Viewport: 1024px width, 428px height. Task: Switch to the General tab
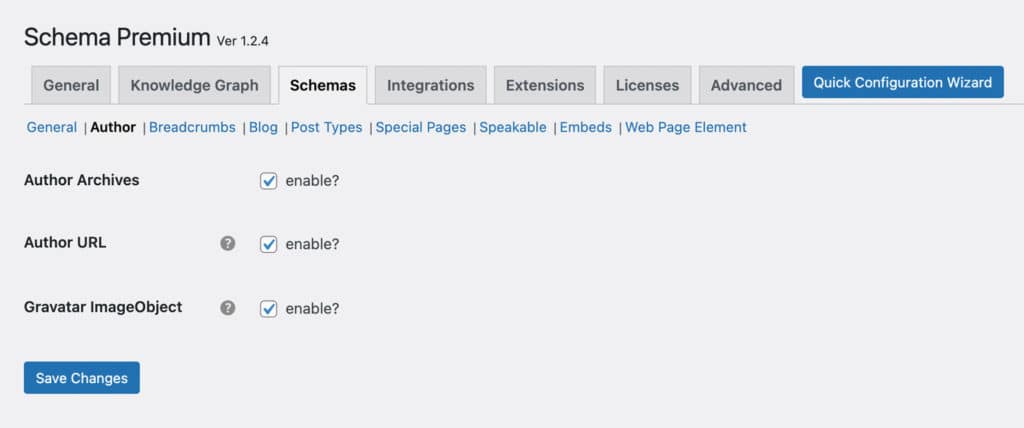pos(71,85)
